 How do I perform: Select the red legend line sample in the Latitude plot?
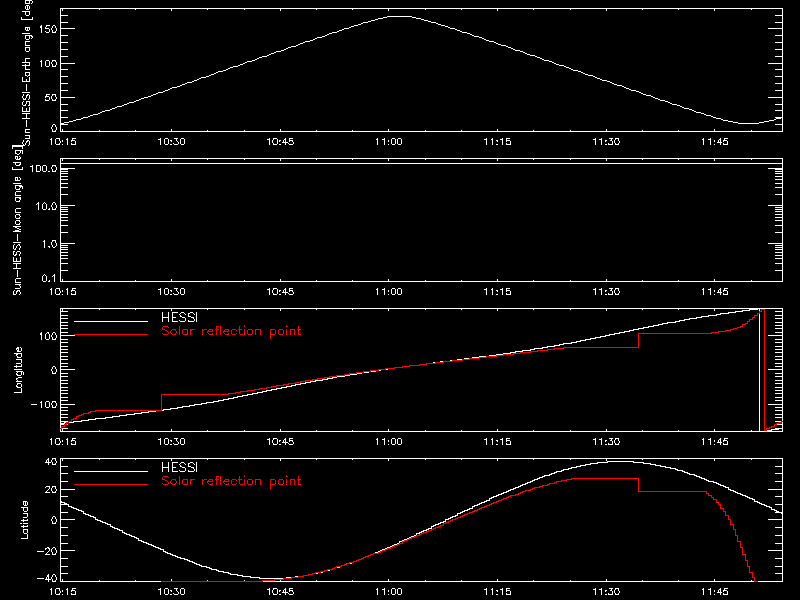click(111, 485)
